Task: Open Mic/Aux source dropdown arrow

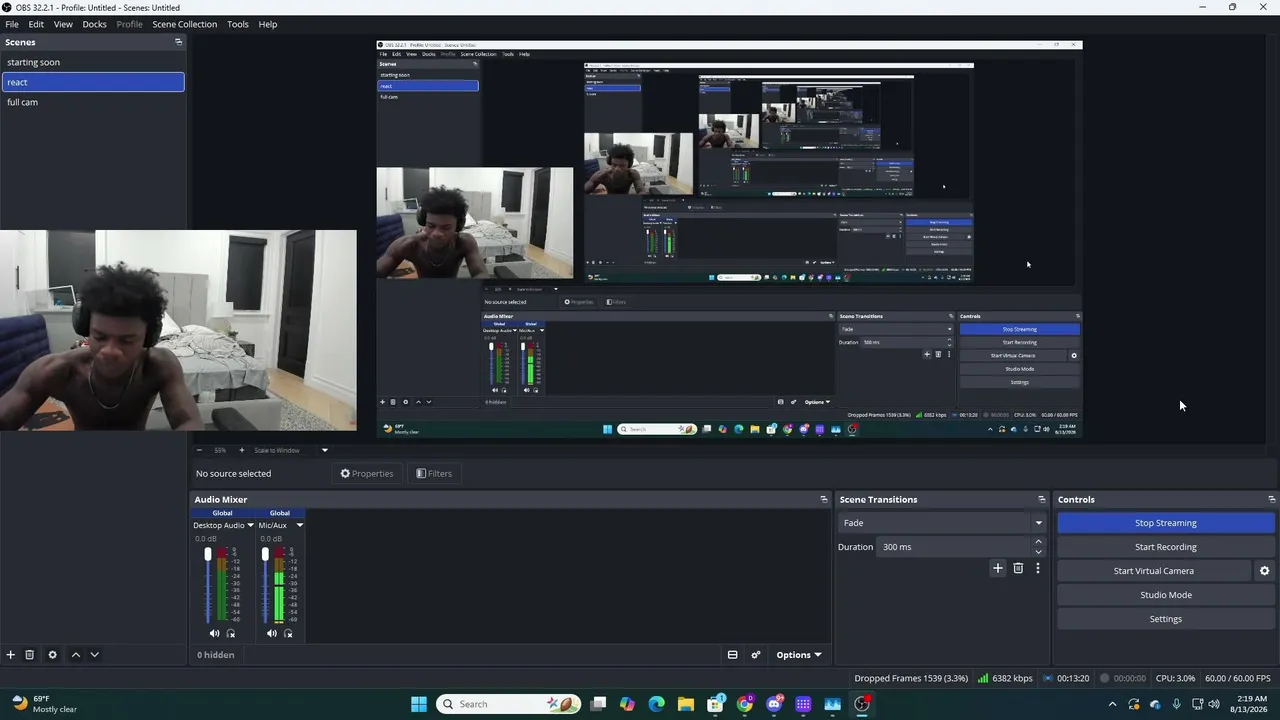Action: [299, 525]
